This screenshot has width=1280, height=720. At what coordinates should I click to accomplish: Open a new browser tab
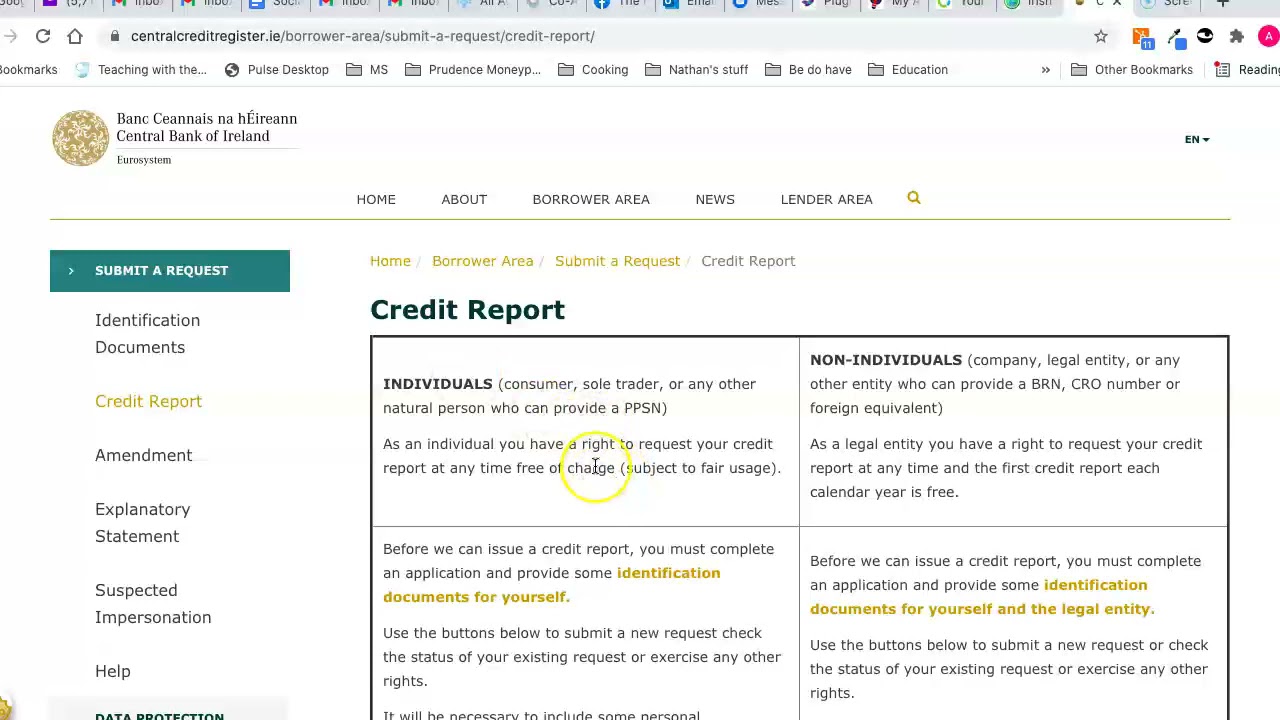point(1222,3)
